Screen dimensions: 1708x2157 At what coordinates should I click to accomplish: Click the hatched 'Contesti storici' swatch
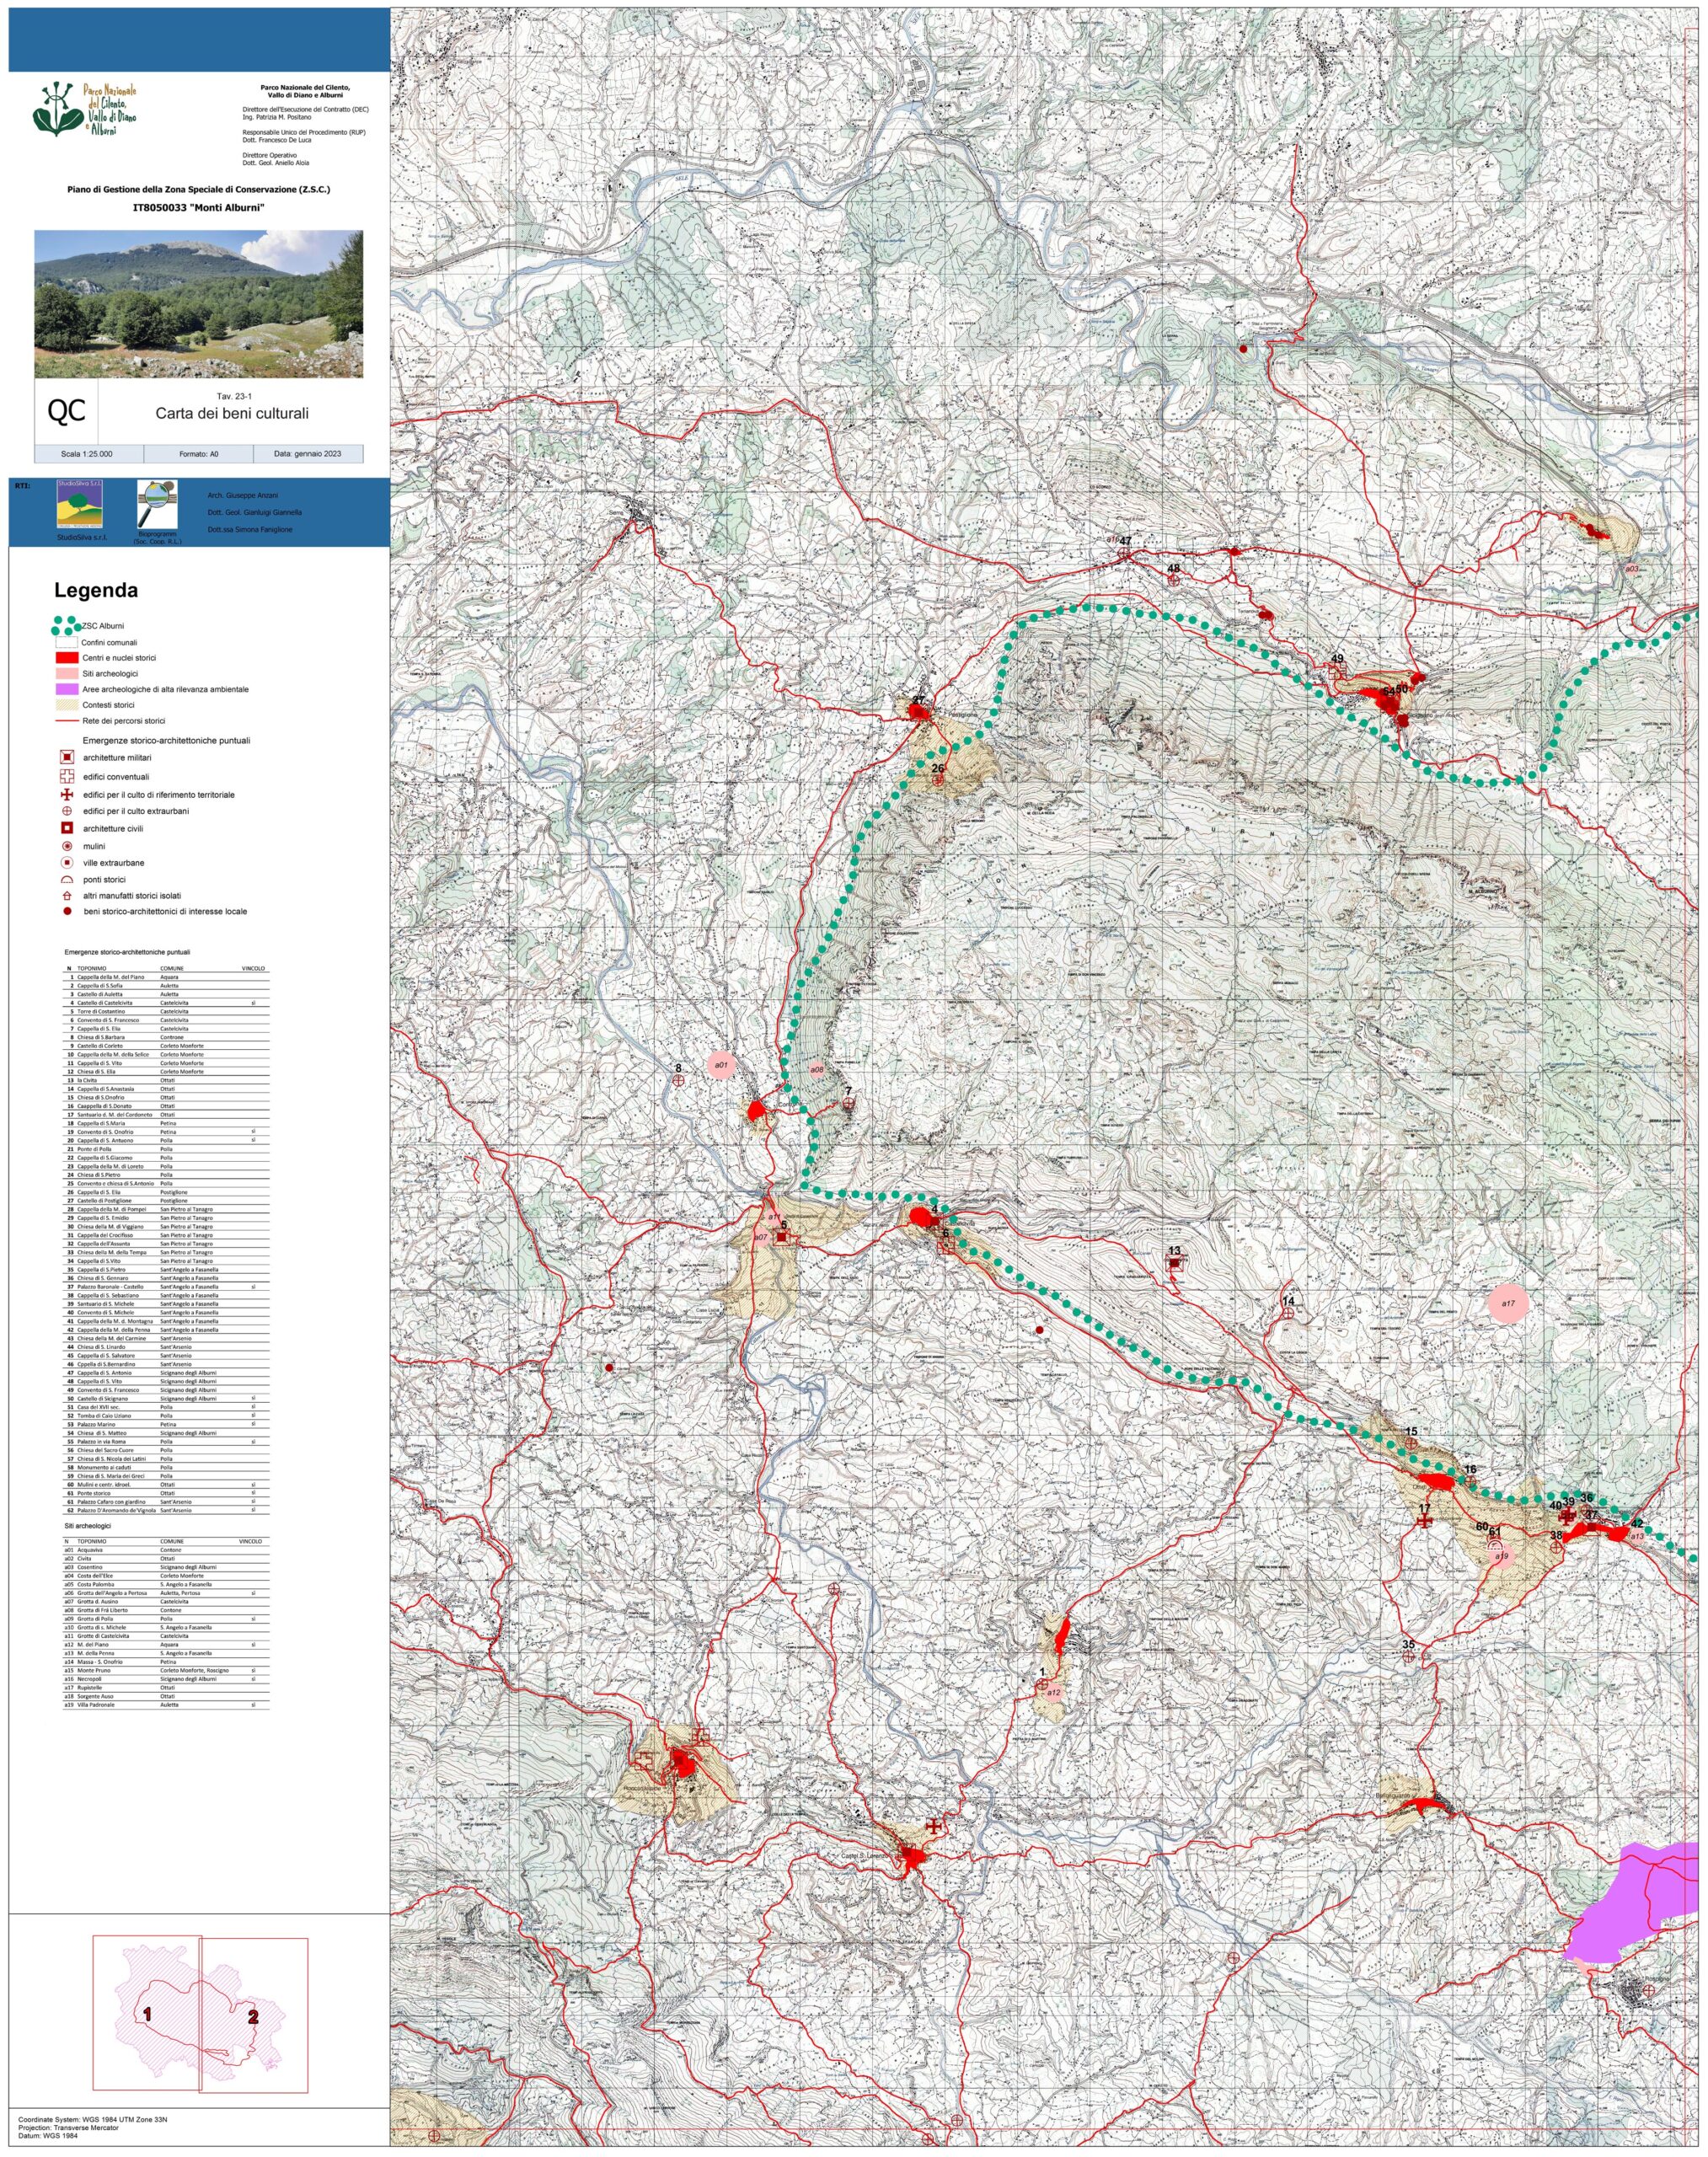[x=66, y=704]
